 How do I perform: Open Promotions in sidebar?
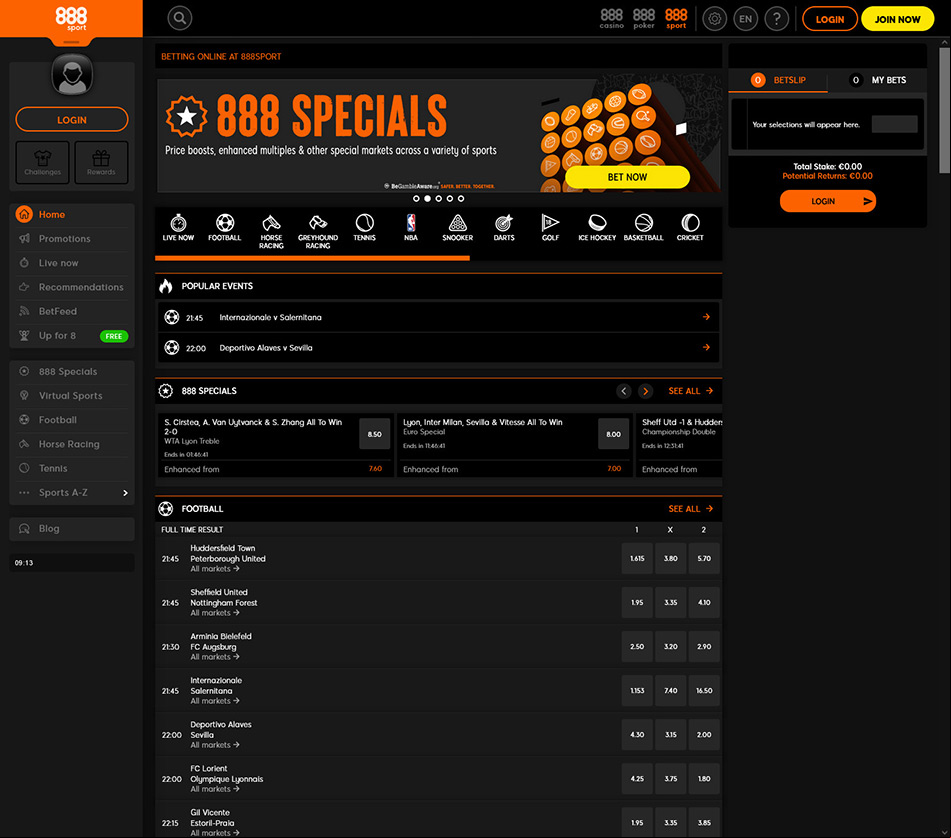point(72,239)
